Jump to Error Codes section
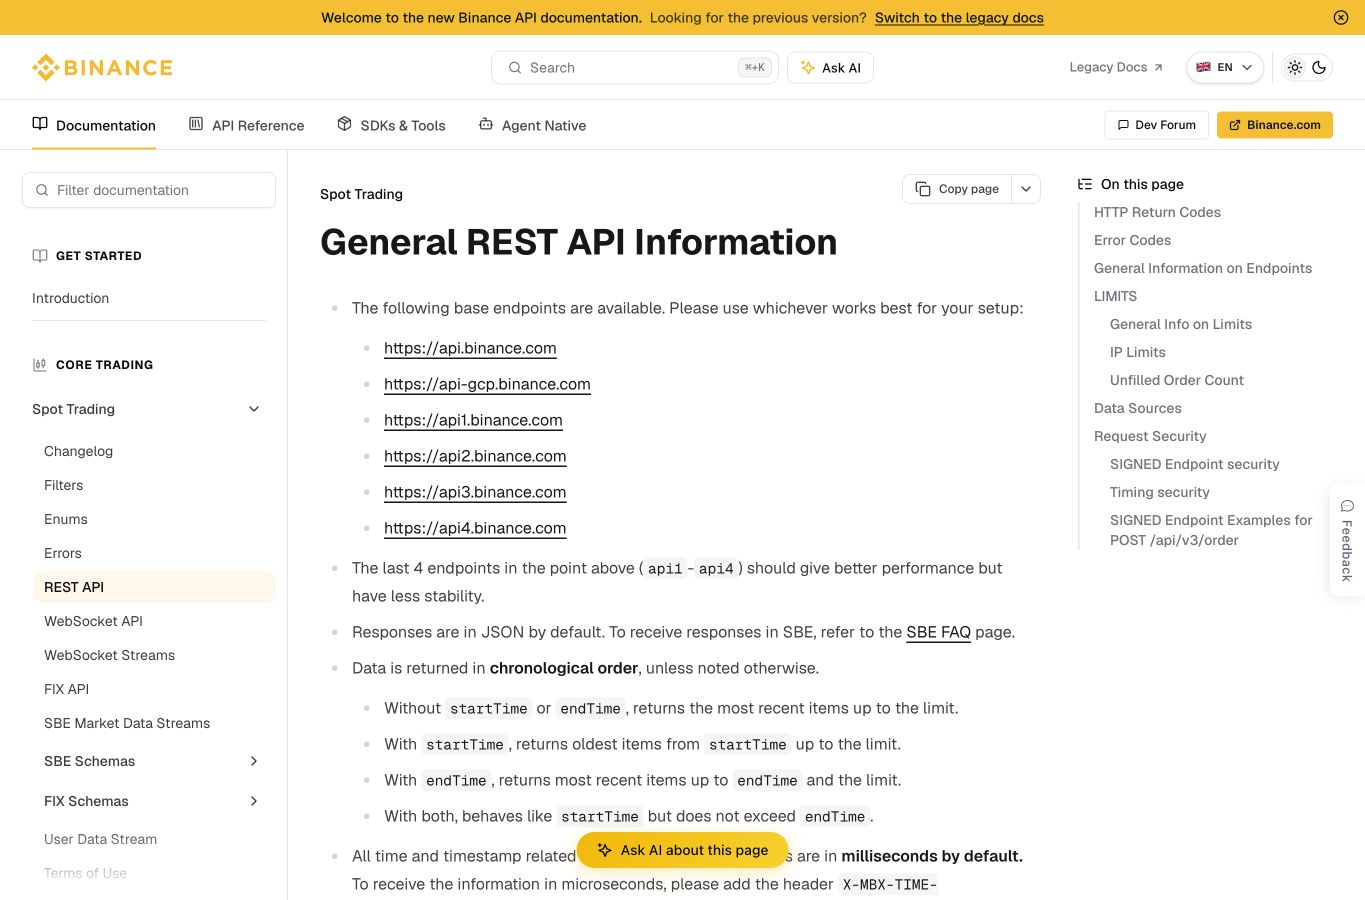This screenshot has height=900, width=1365. coord(1132,240)
